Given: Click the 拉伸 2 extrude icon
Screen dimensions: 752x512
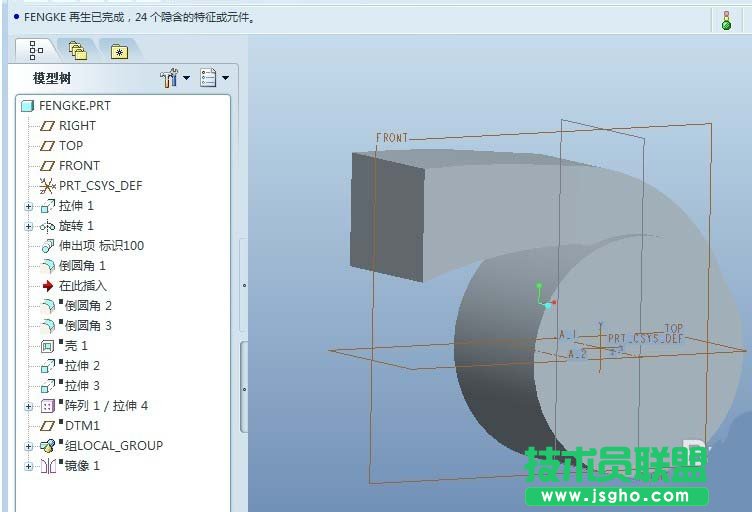Looking at the screenshot, I should click(x=47, y=366).
